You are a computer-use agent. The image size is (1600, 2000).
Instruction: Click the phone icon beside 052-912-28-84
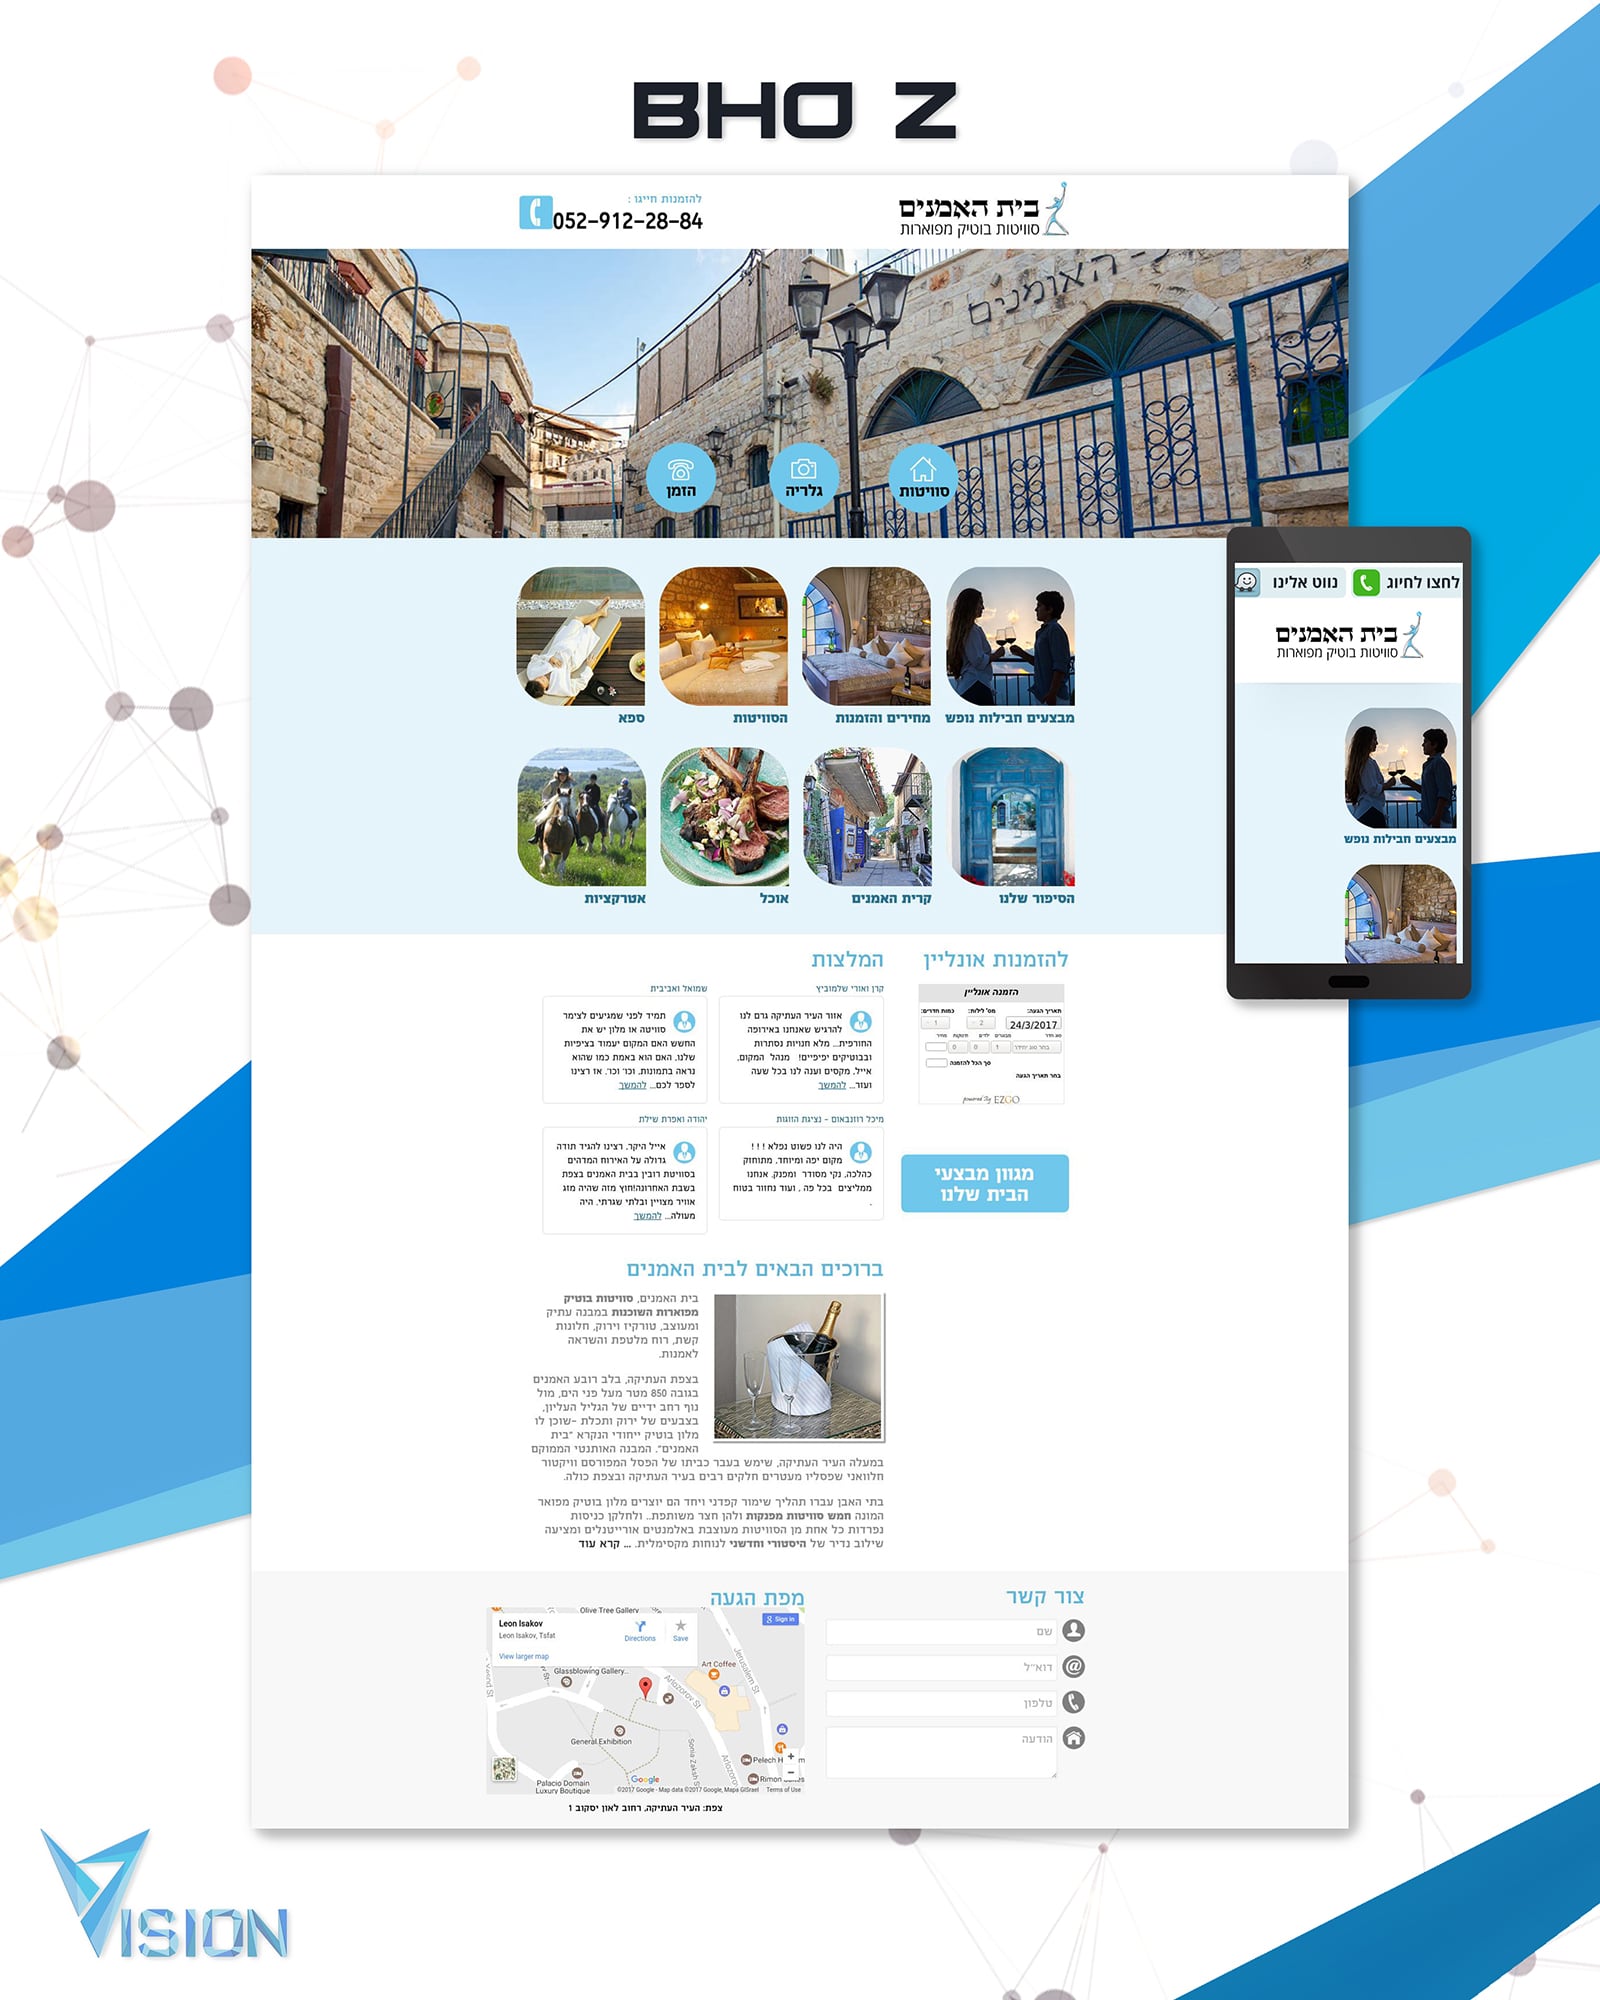[535, 212]
